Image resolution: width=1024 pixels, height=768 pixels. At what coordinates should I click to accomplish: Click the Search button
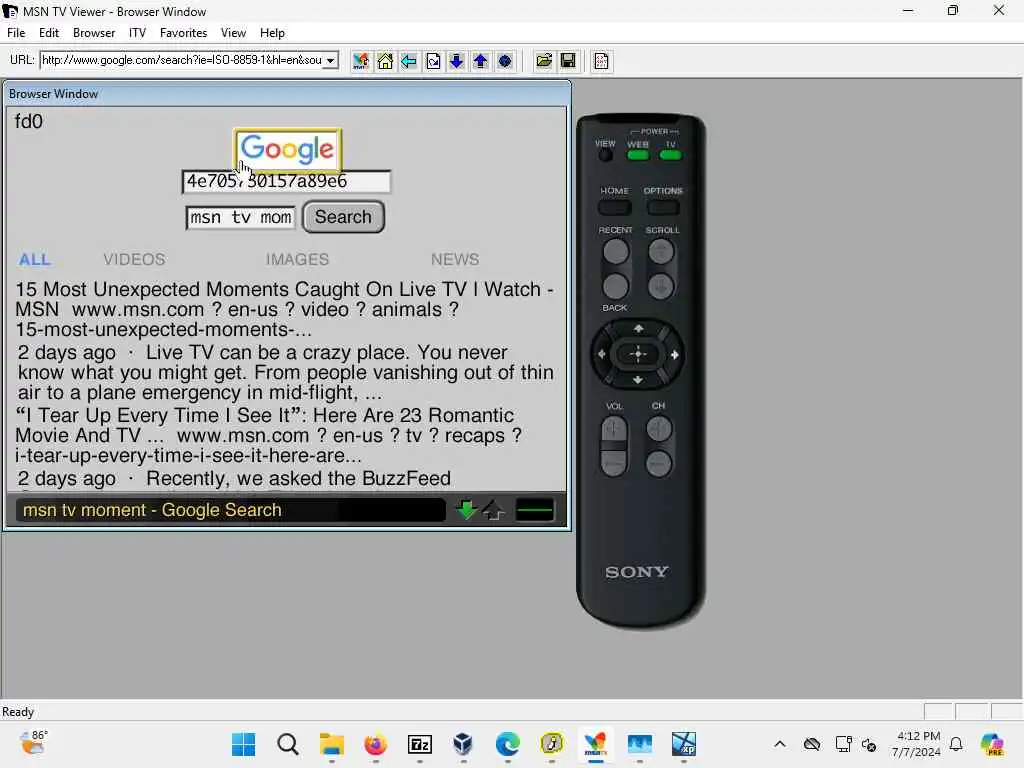pyautogui.click(x=344, y=217)
